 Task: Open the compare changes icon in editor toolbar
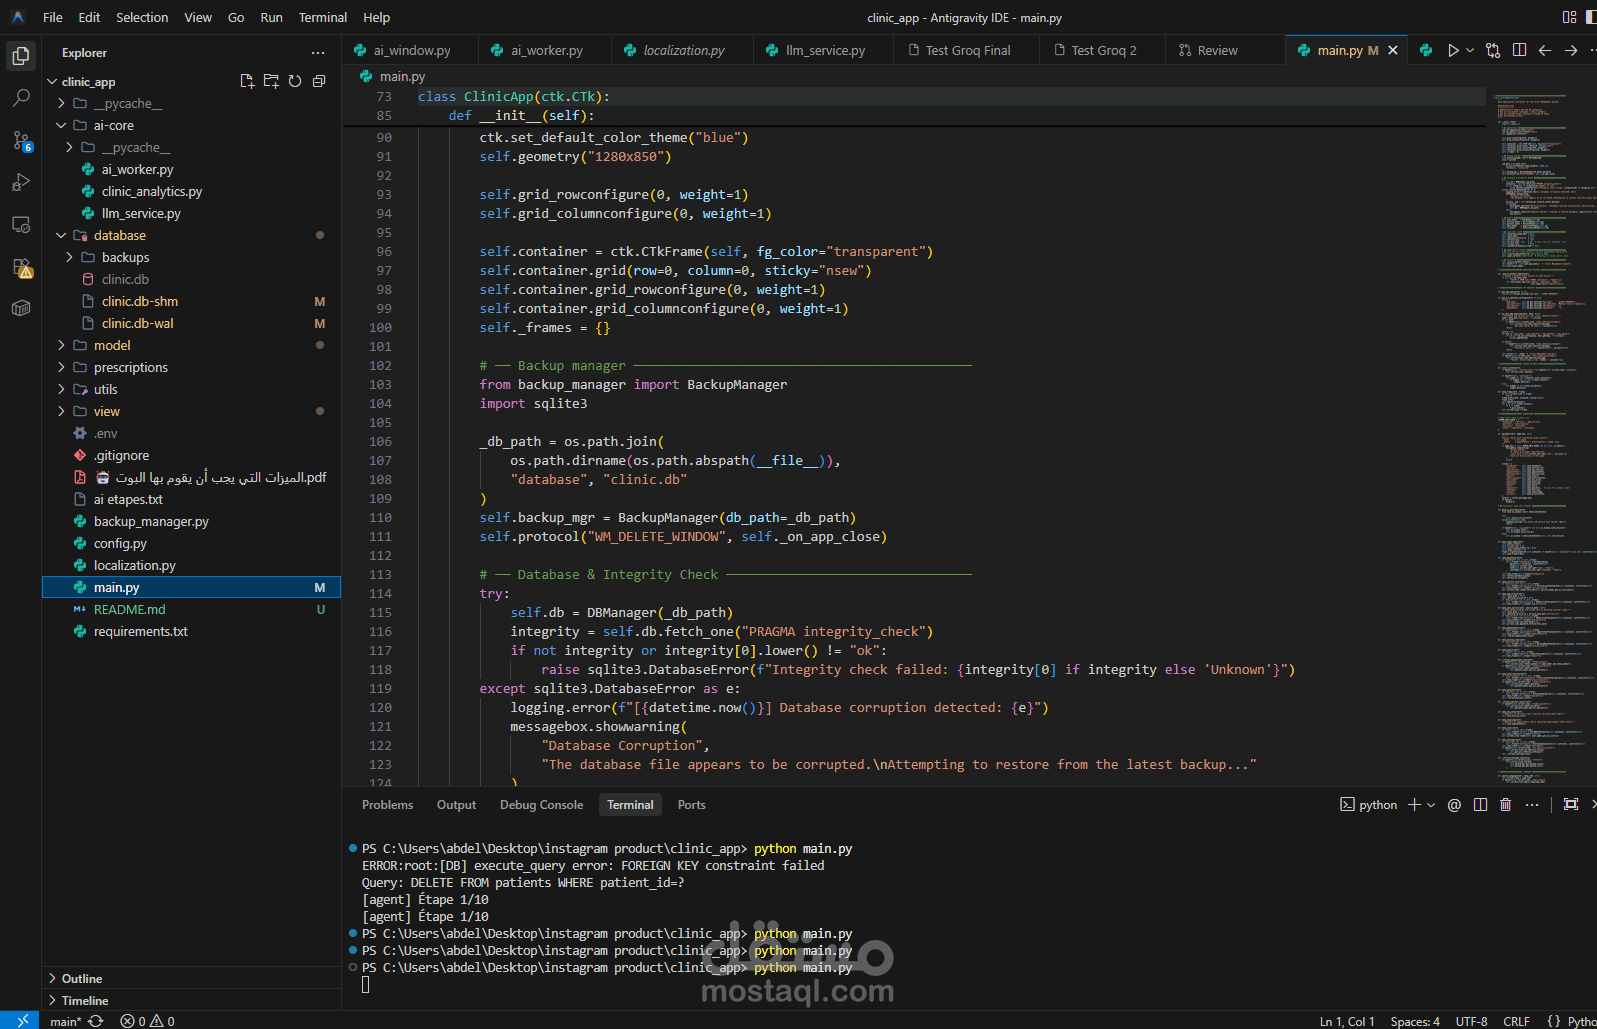coord(1493,50)
